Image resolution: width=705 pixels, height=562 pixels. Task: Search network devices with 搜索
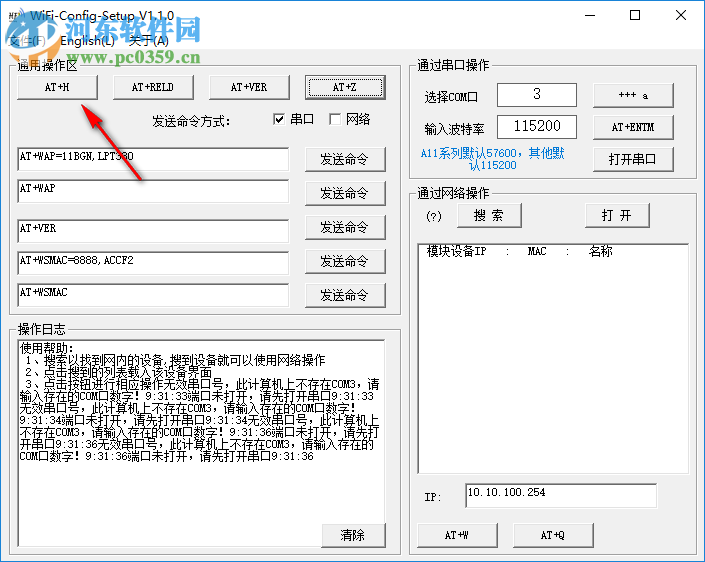489,215
